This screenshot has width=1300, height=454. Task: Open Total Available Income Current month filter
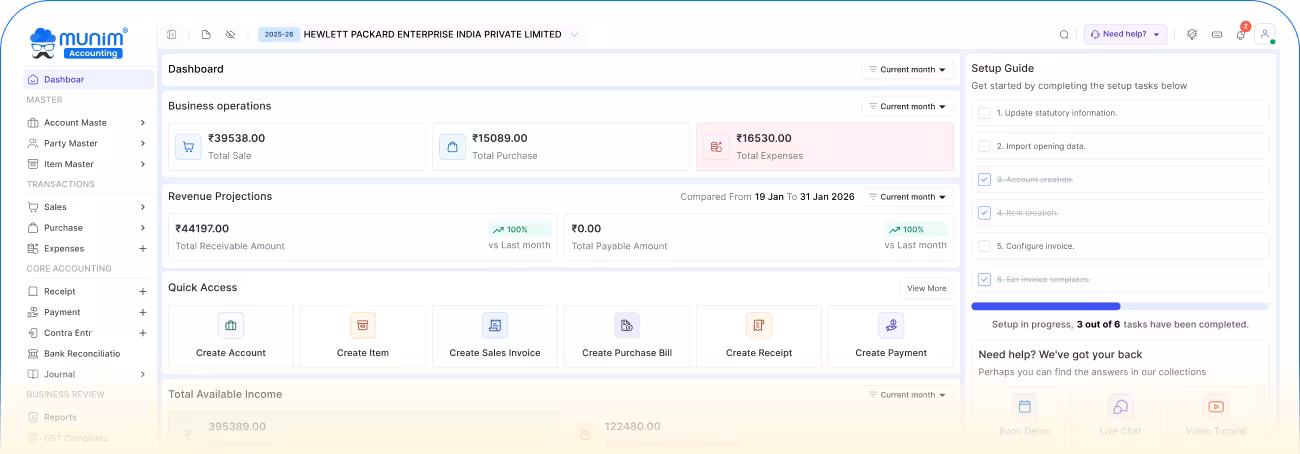point(908,395)
